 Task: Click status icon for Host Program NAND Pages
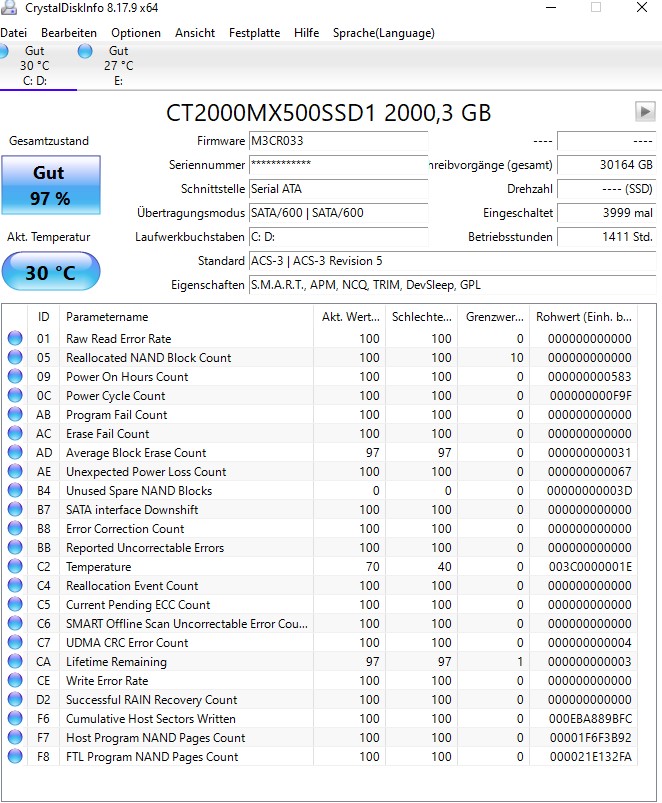tap(15, 737)
